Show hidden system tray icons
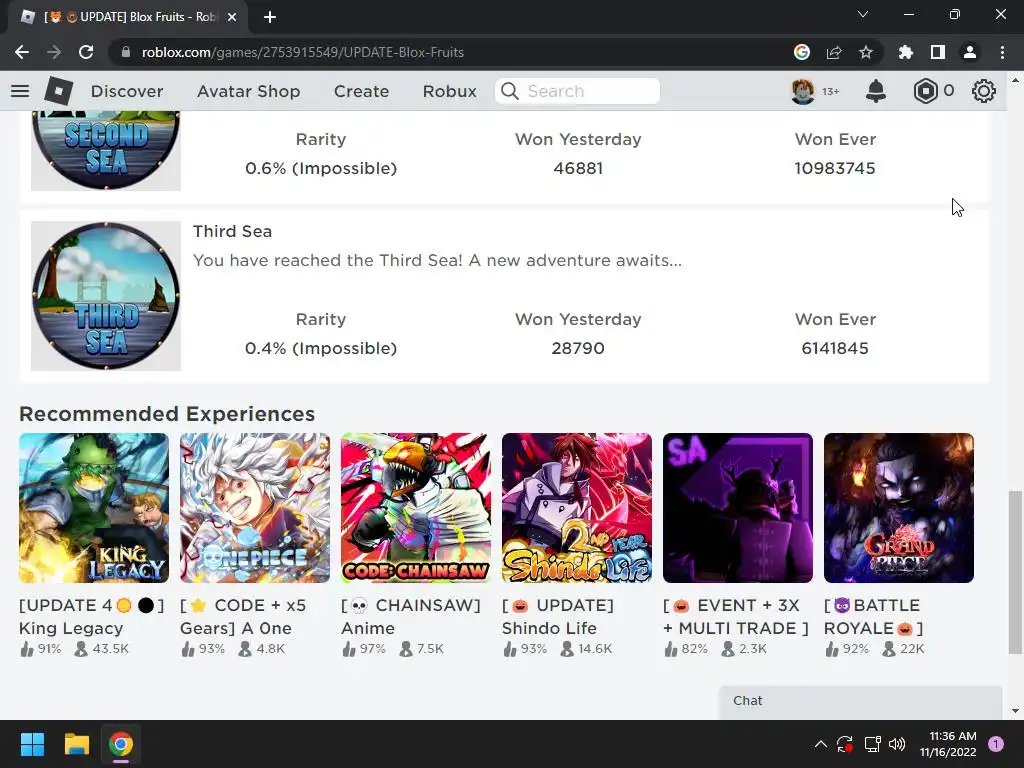 [821, 744]
